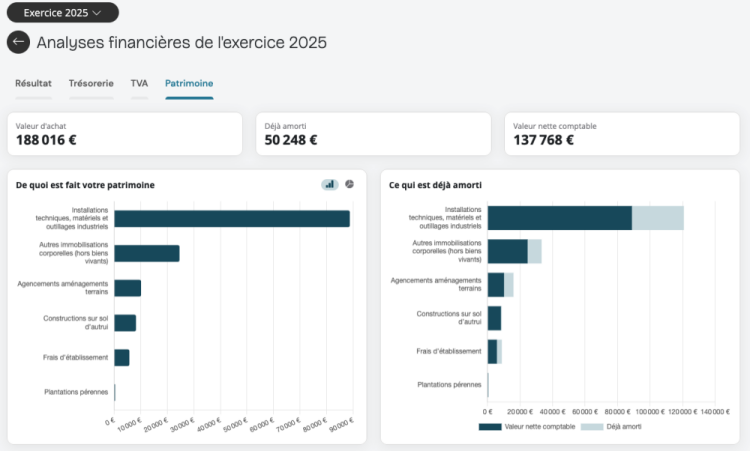Click the Valeur nette comptable card

coord(622,134)
